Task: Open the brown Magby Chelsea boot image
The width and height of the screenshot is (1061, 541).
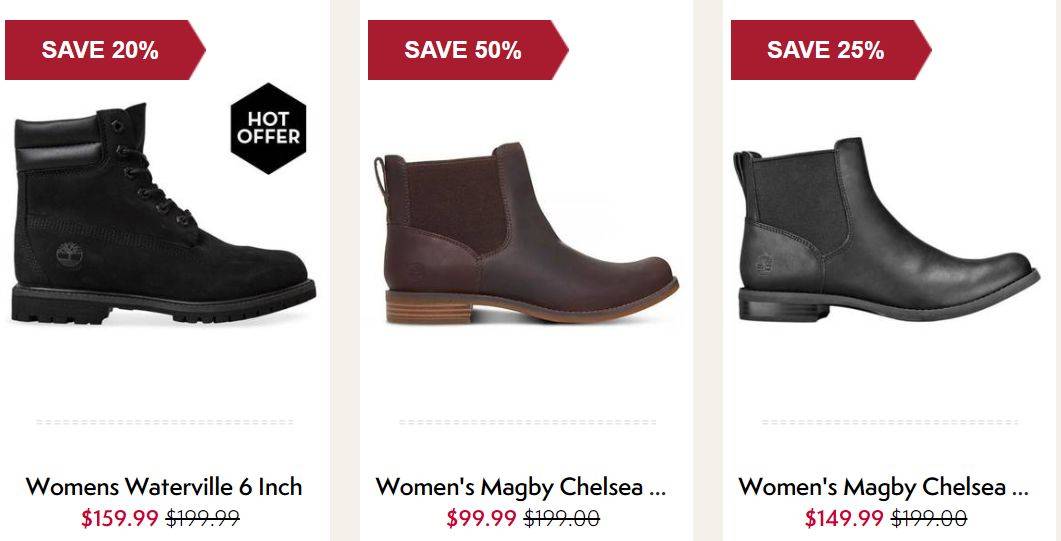Action: coord(525,240)
